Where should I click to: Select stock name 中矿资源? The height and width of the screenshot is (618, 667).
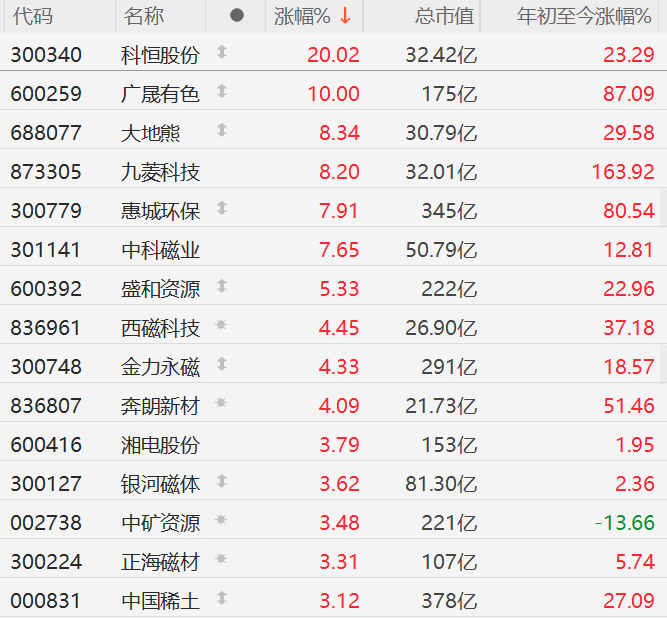point(160,523)
